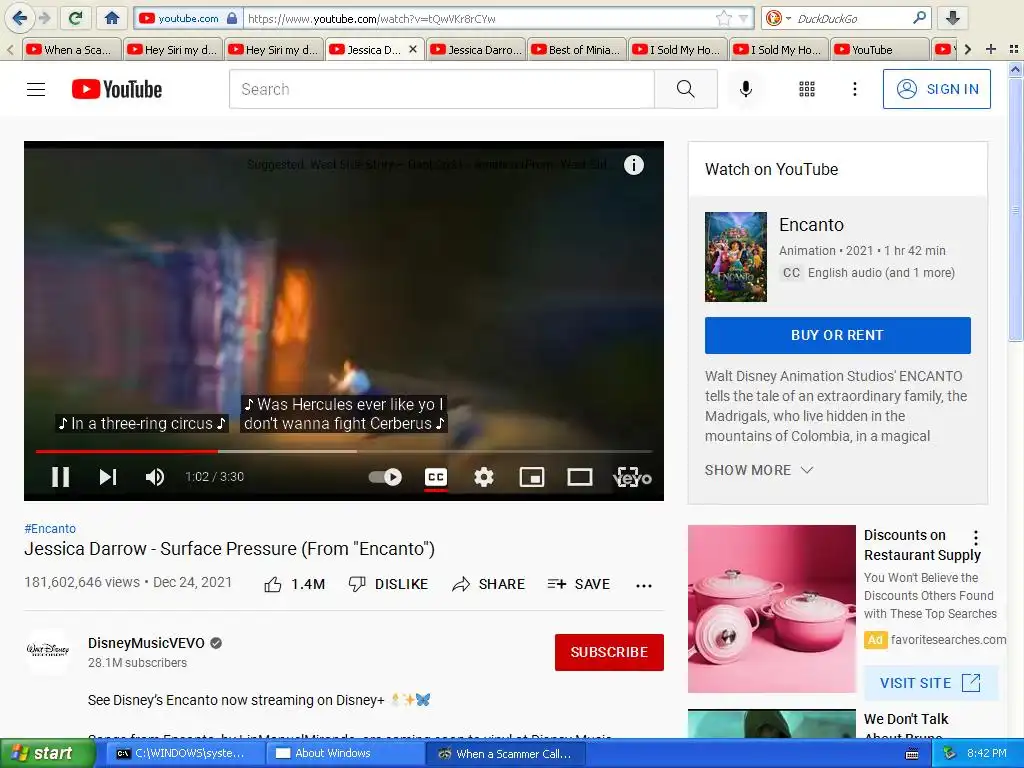
Task: Switch to 'When a Sca...' tab
Action: (72, 50)
